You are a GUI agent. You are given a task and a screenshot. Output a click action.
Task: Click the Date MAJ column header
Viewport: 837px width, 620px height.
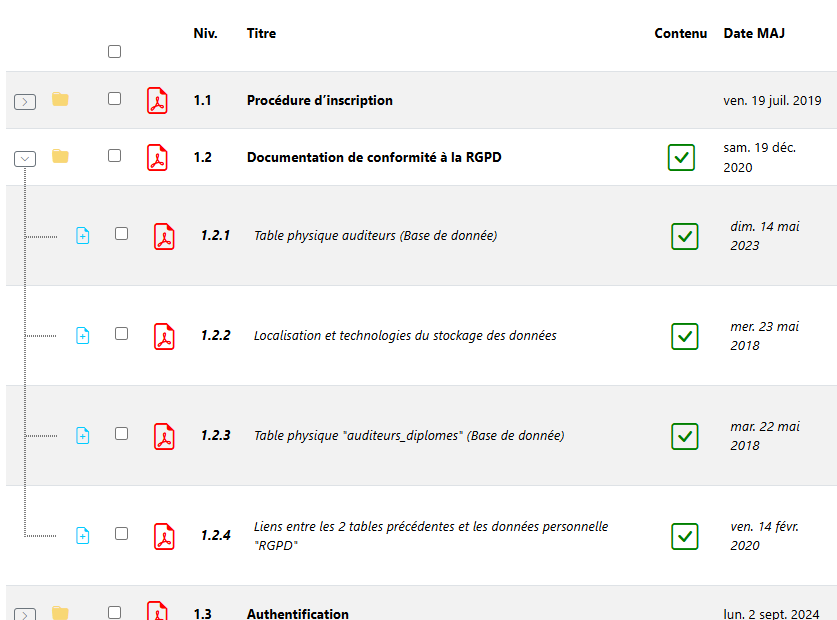(x=754, y=33)
